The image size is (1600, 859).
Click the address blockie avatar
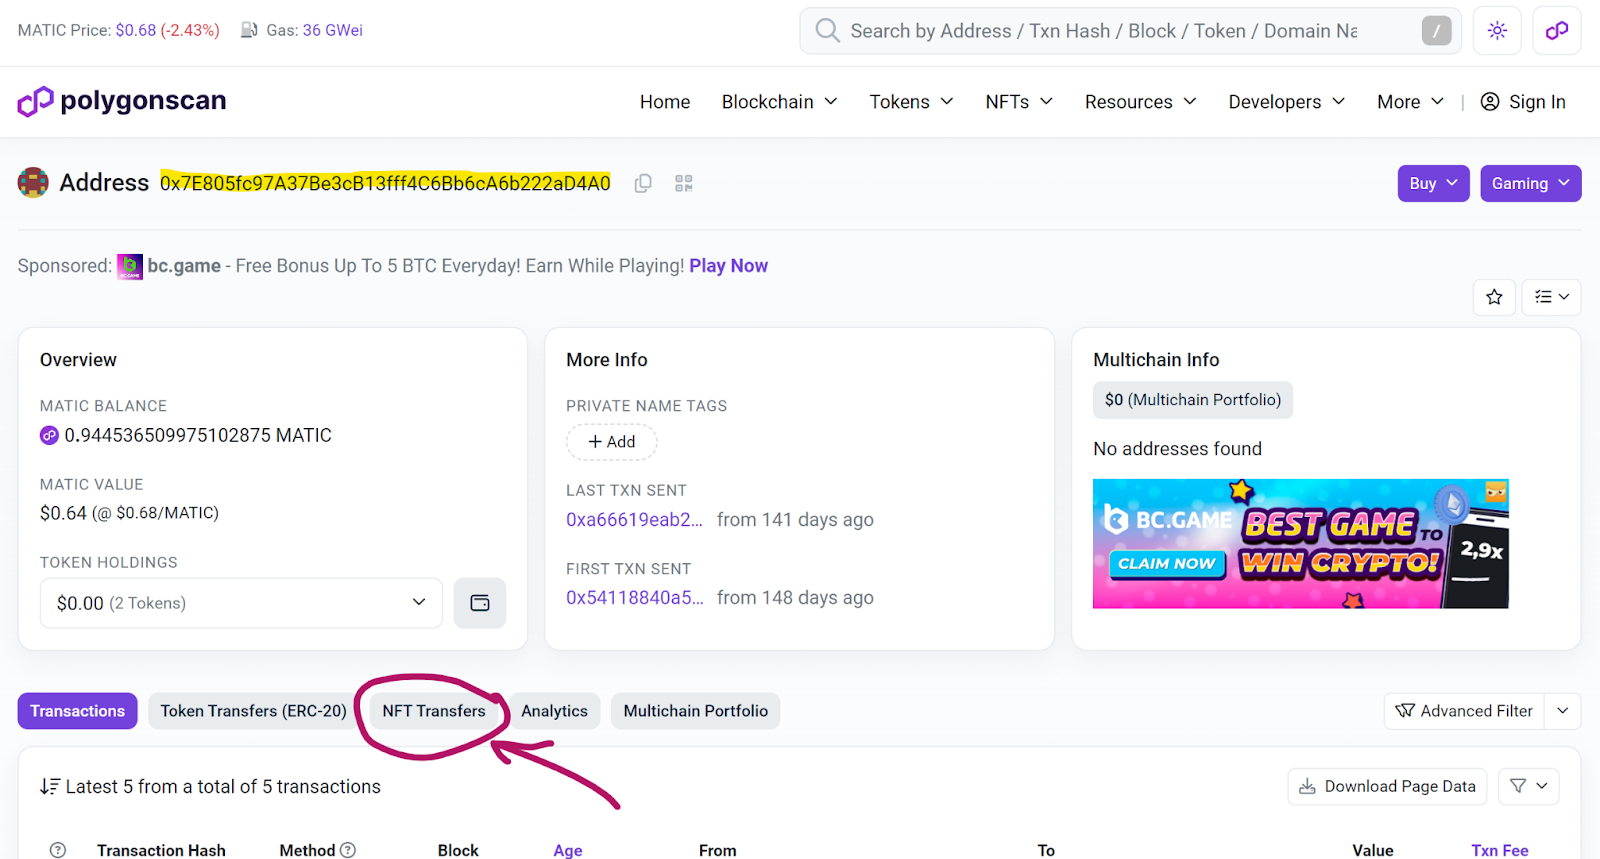click(x=33, y=183)
